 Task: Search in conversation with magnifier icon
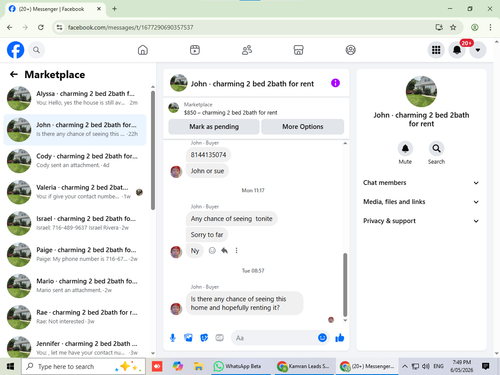(436, 149)
